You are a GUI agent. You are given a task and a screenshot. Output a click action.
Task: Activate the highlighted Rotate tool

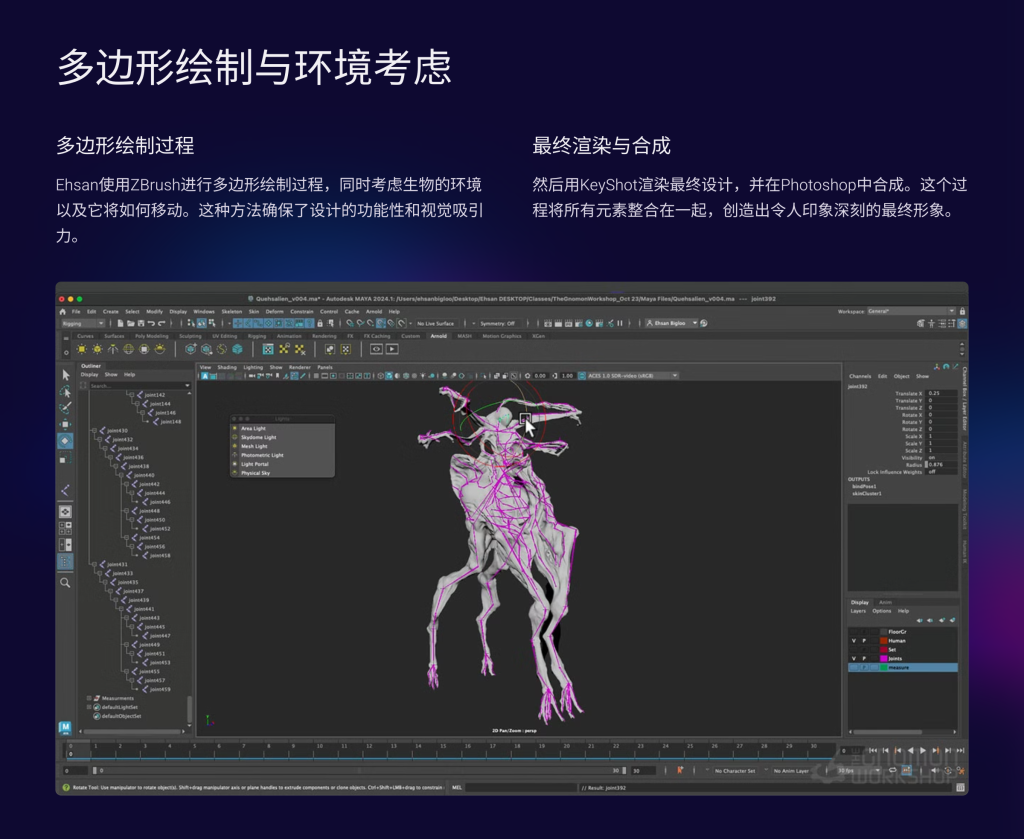[x=65, y=441]
